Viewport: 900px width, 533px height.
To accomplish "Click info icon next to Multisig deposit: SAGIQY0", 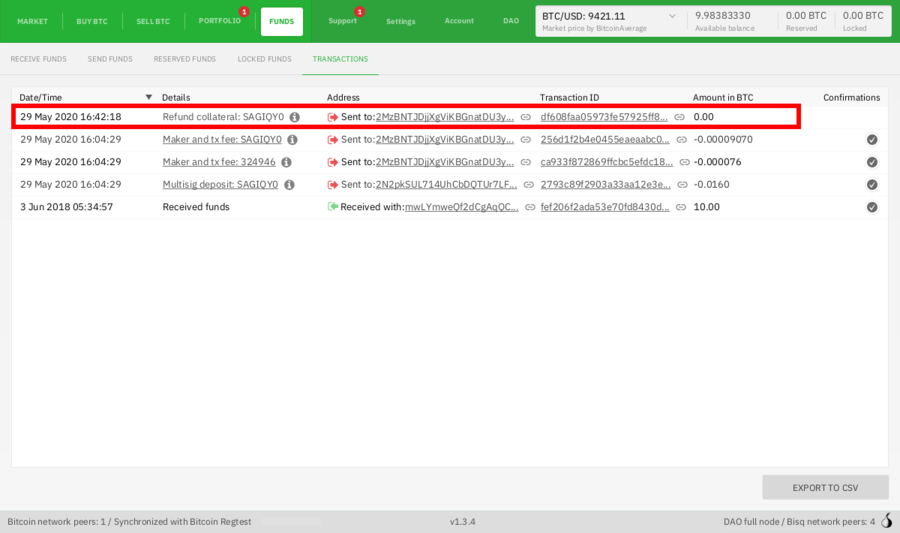I will [289, 185].
